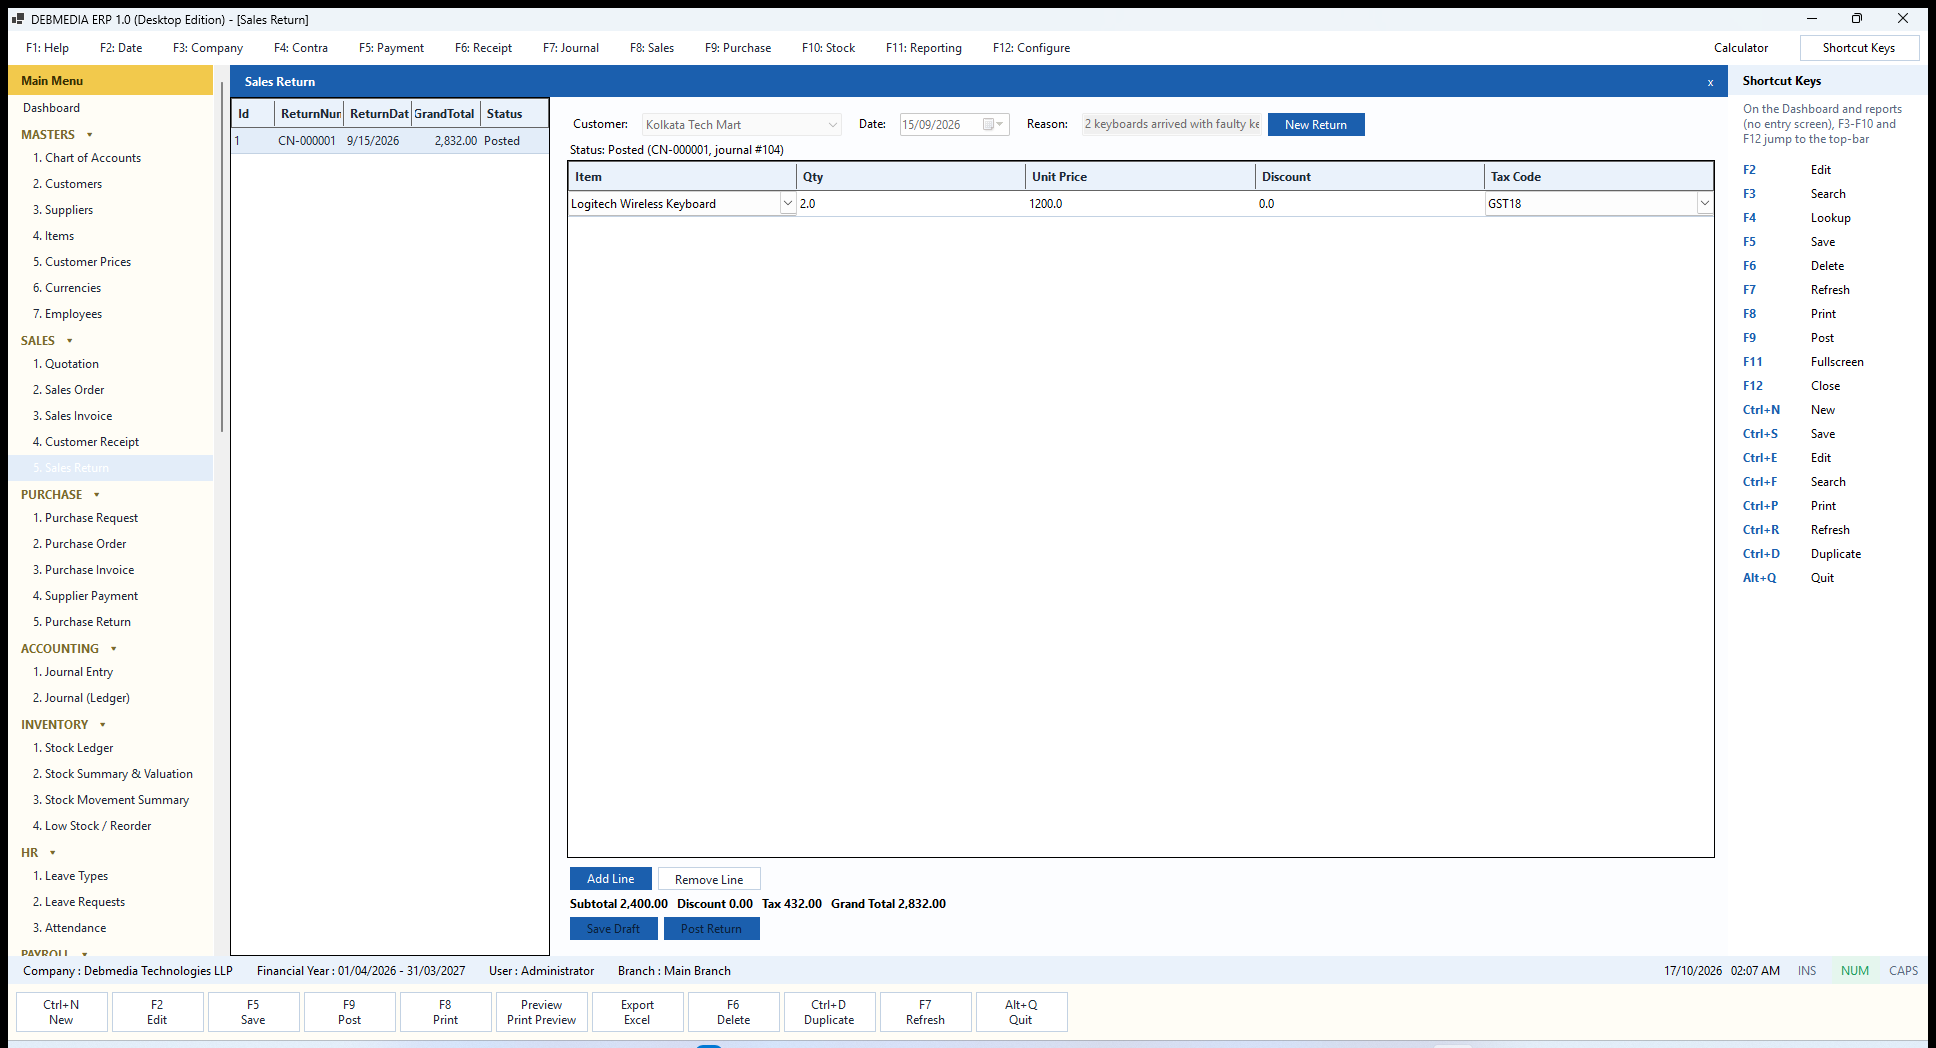The width and height of the screenshot is (1936, 1048).
Task: Click the Preview Print Preview button
Action: click(x=541, y=1012)
